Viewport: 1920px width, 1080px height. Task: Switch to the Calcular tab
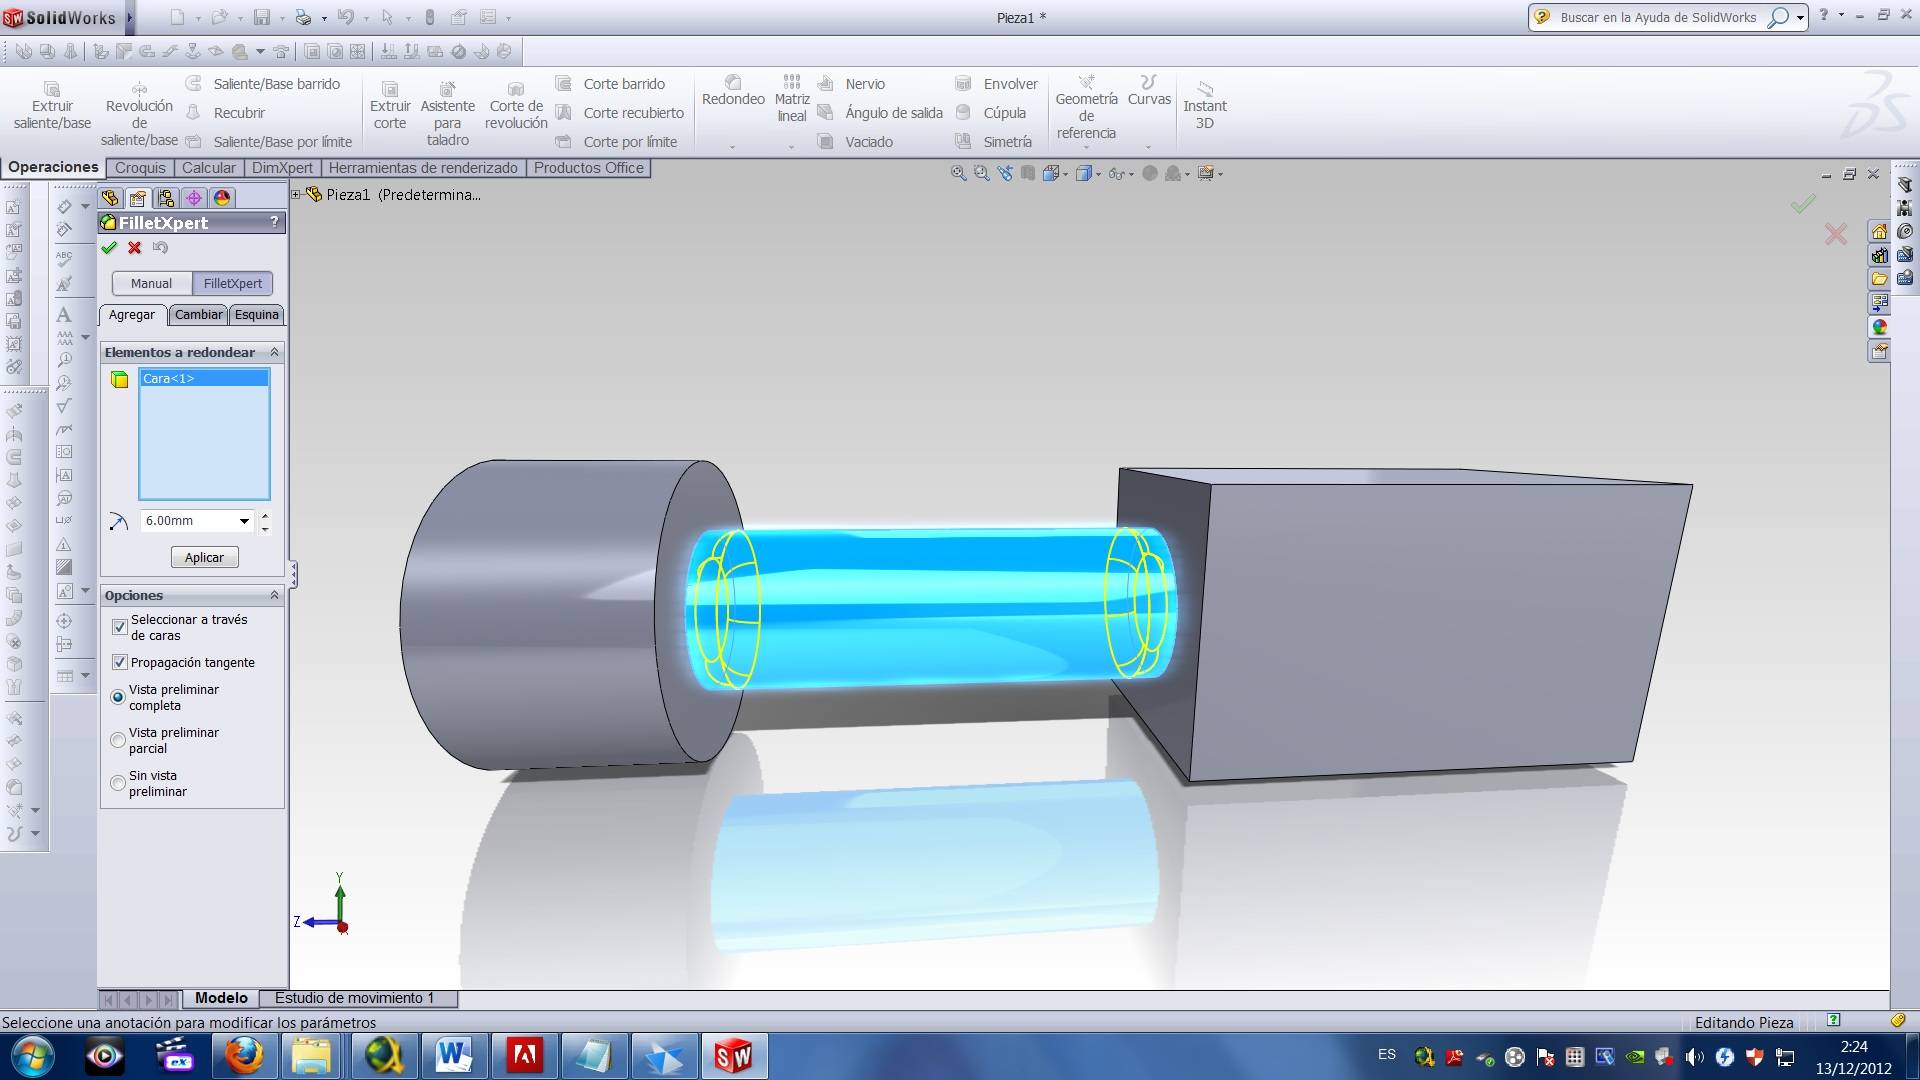(x=209, y=168)
